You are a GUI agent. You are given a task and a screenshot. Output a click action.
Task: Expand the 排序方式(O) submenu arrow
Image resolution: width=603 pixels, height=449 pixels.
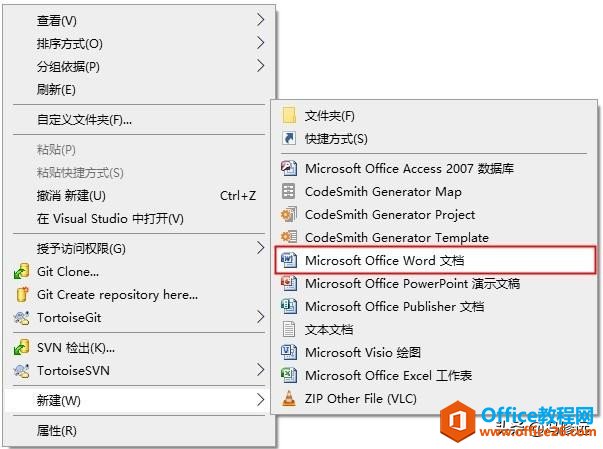pyautogui.click(x=261, y=43)
